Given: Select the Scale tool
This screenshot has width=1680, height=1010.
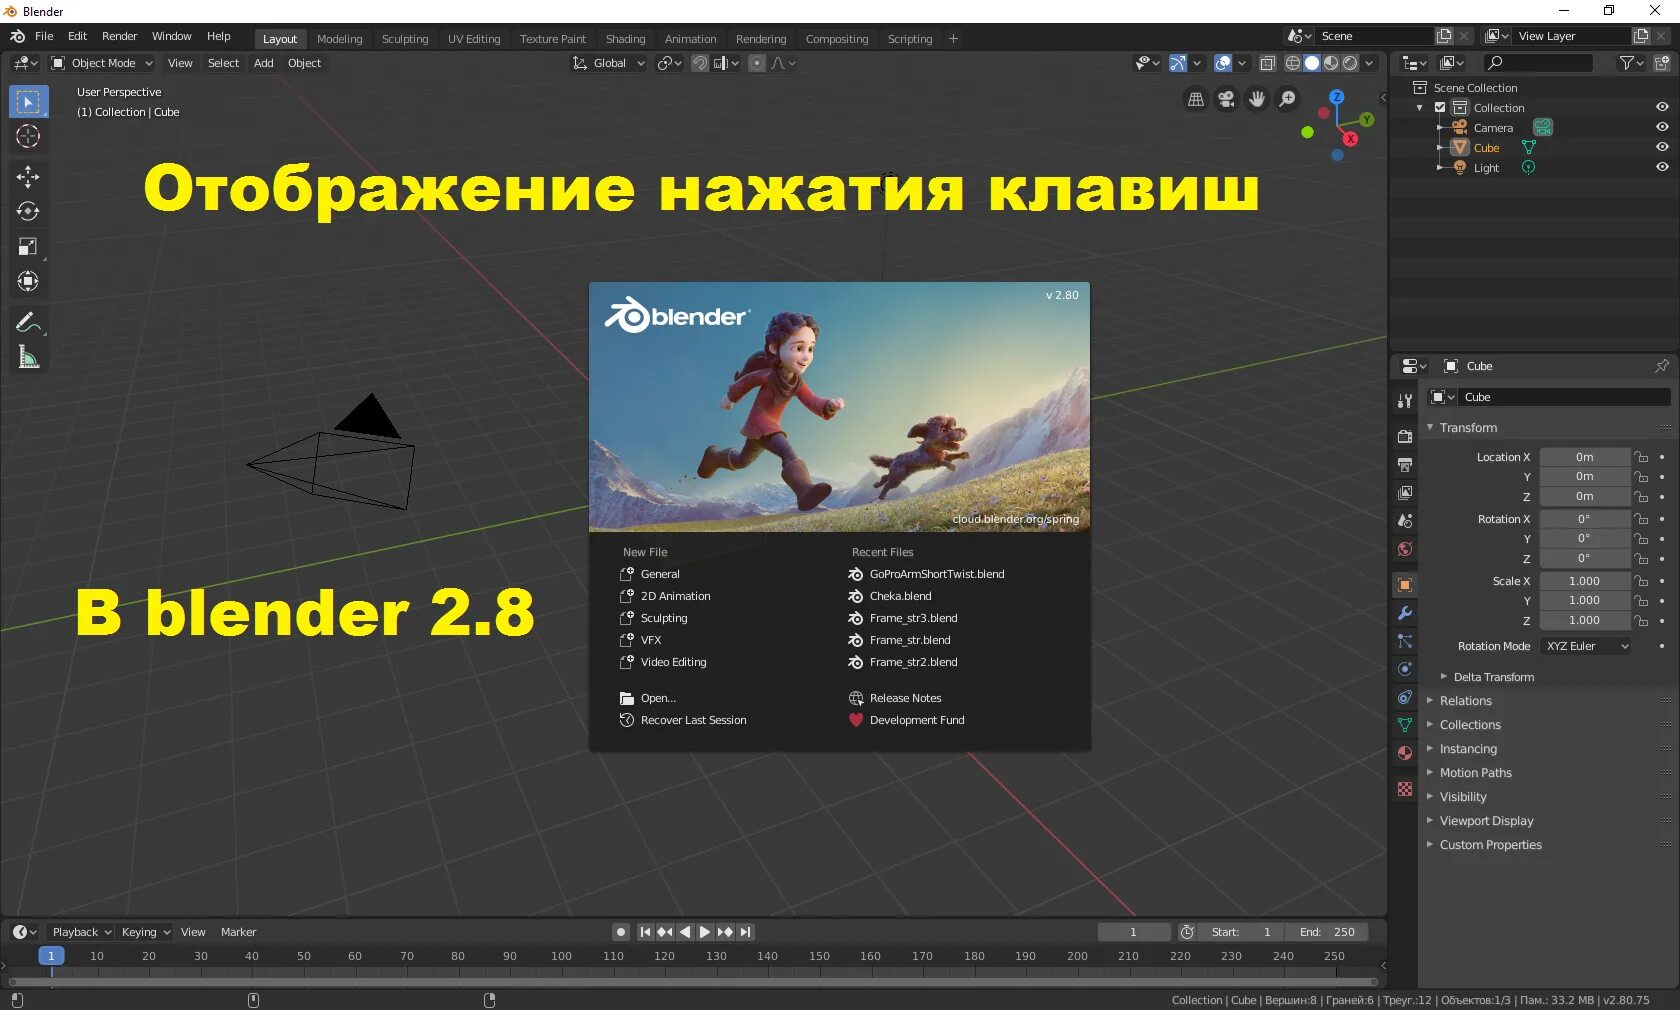Looking at the screenshot, I should coord(28,246).
